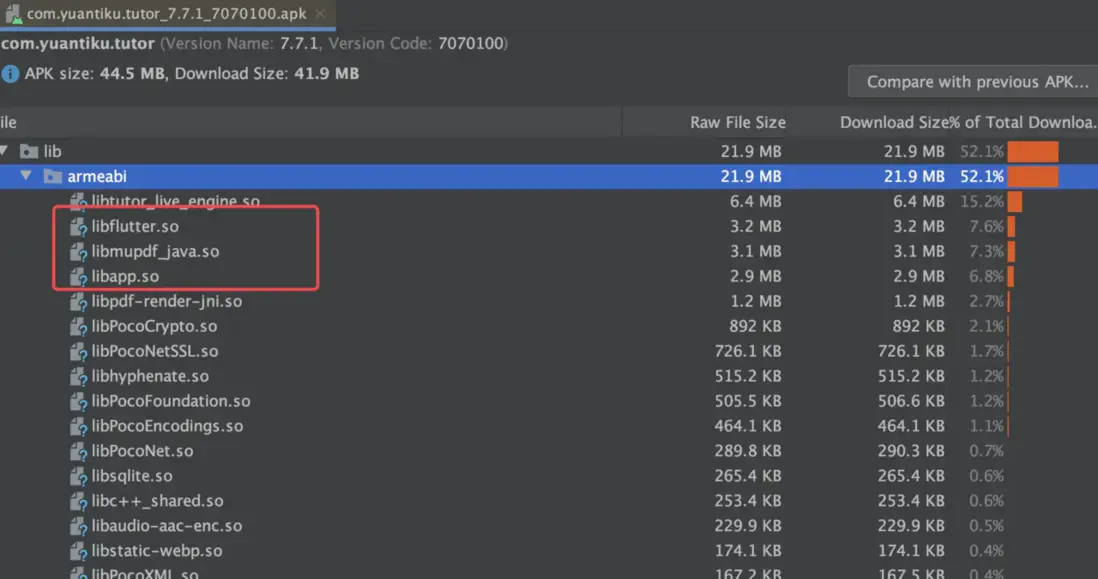
Task: Click the 7.6% value for libflutter.so
Action: (987, 227)
